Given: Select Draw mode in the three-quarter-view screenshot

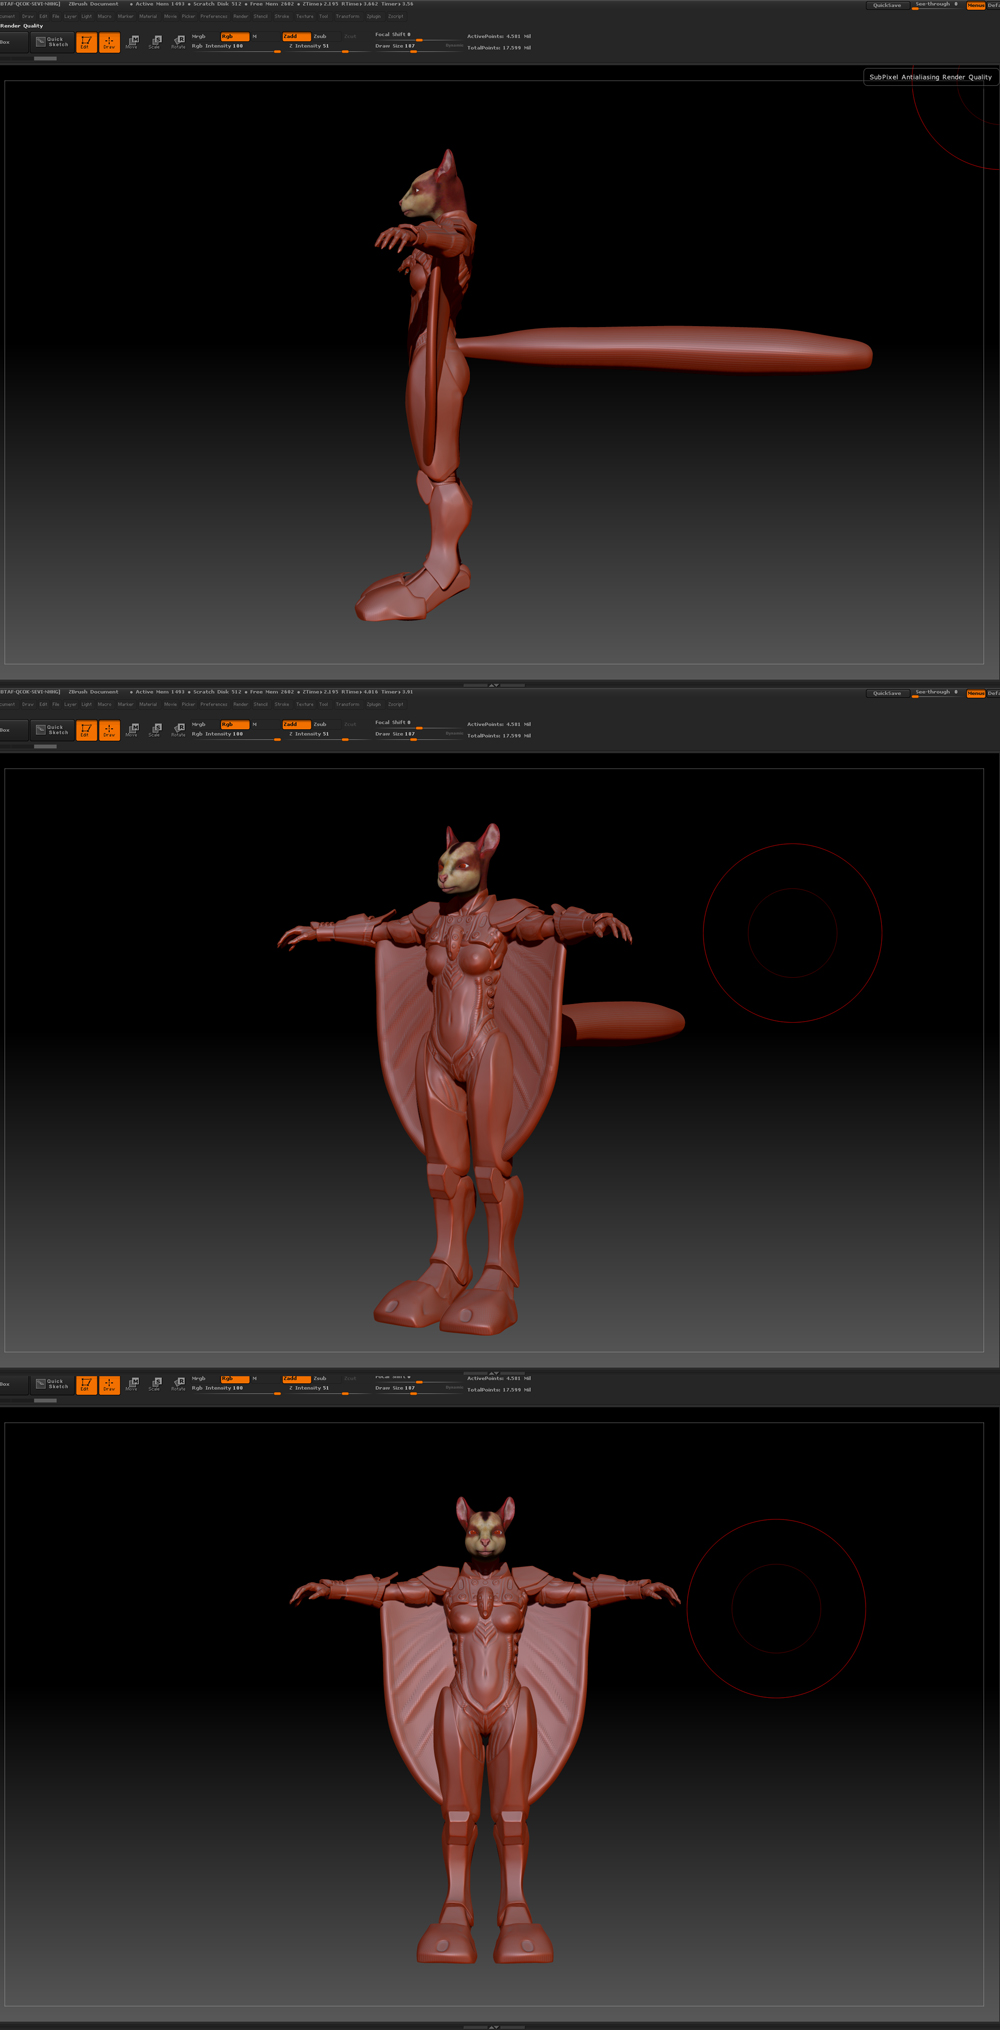Looking at the screenshot, I should click(x=109, y=730).
